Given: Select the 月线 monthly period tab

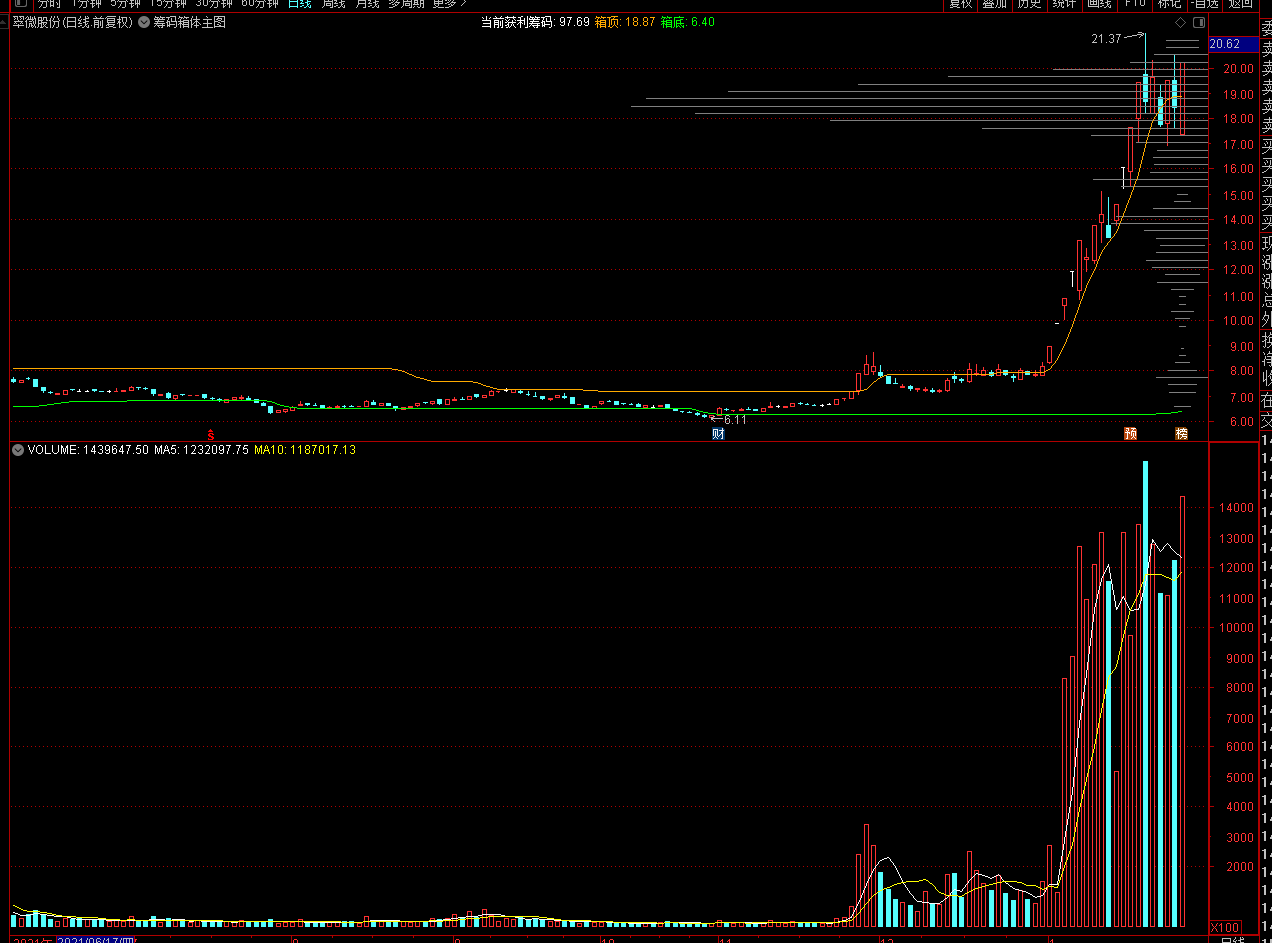Looking at the screenshot, I should click(368, 3).
